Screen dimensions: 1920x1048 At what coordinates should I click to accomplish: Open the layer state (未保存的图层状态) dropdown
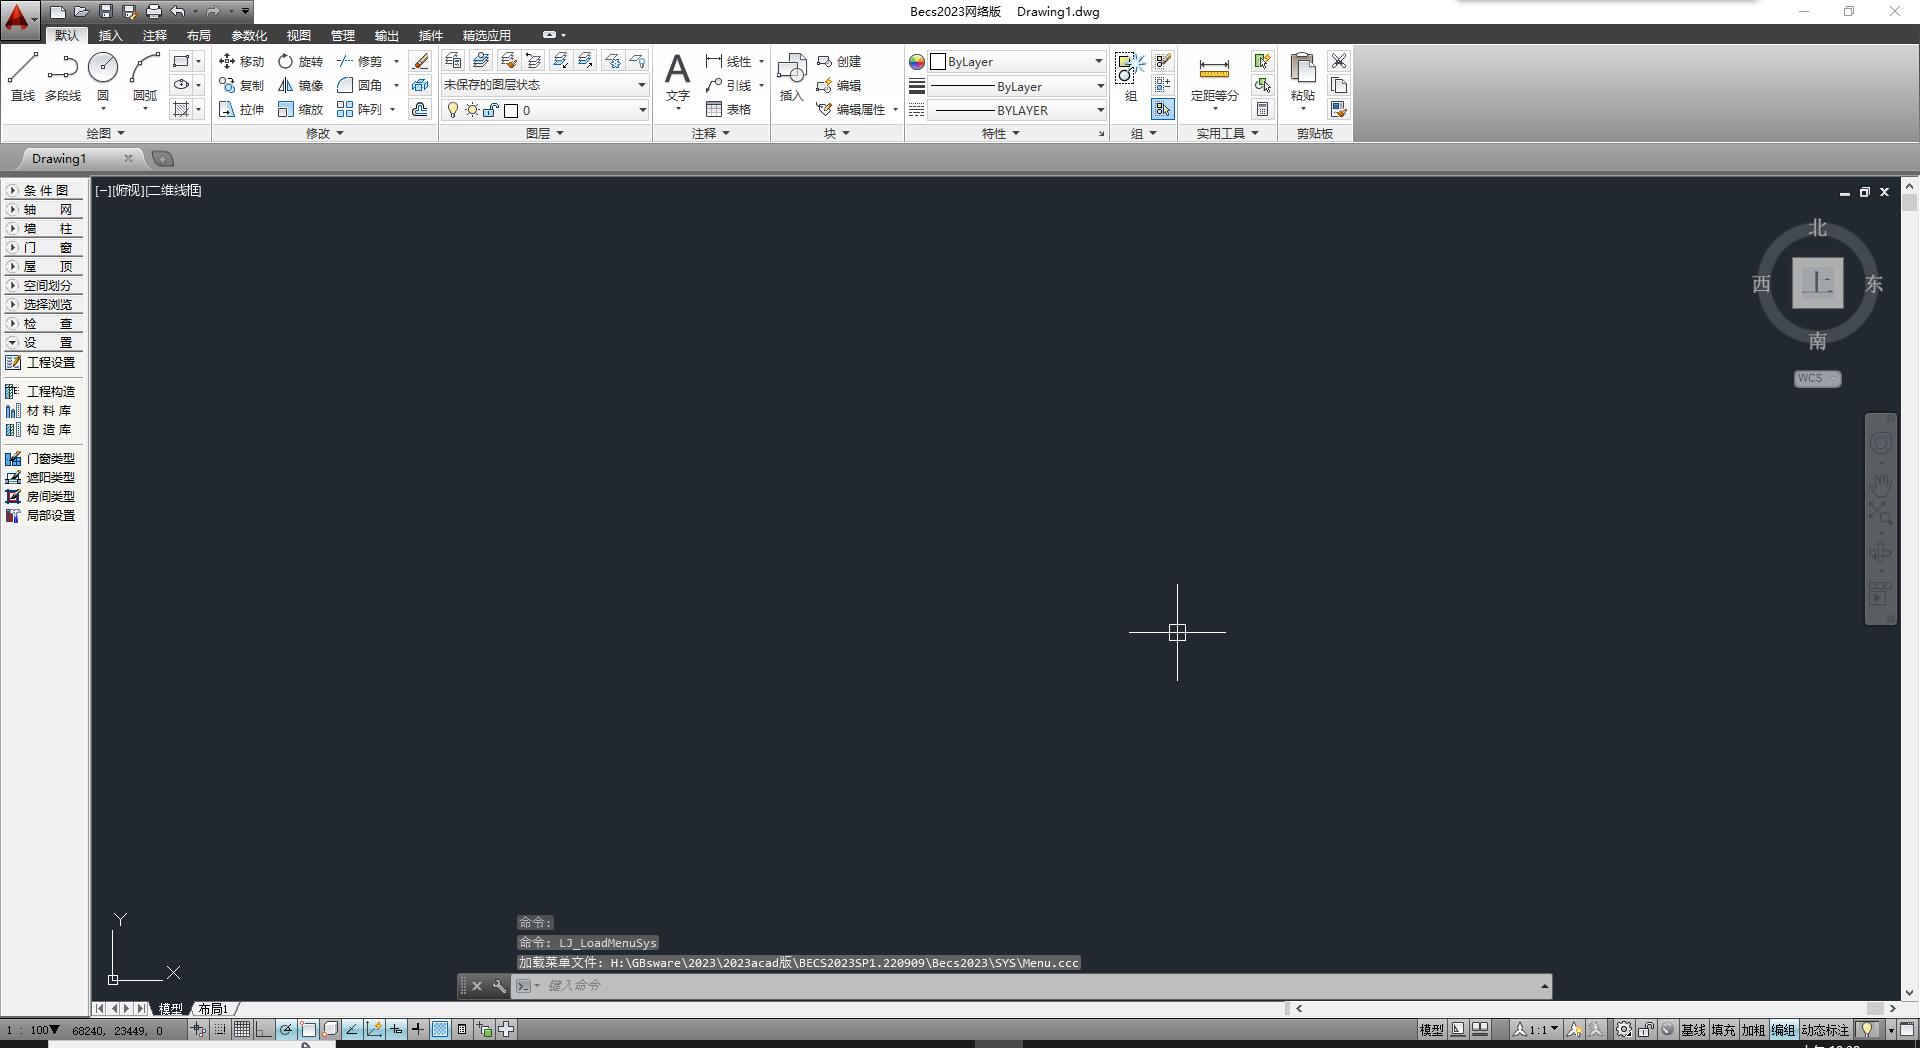(545, 85)
